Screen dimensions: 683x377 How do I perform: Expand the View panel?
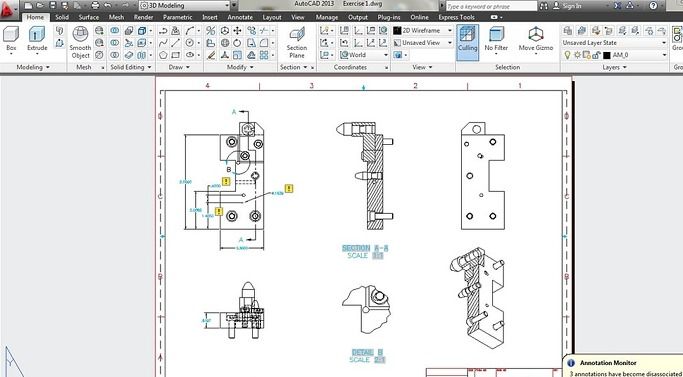423,67
